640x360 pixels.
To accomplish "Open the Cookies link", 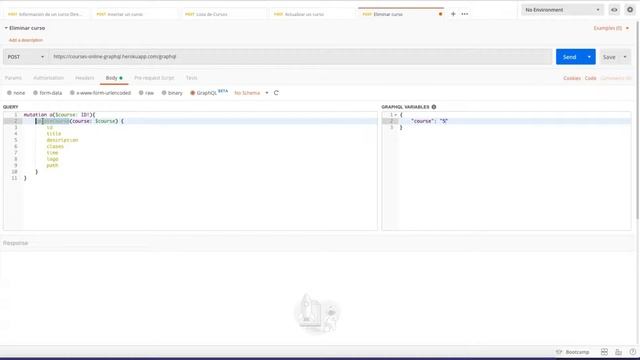I will pos(572,78).
